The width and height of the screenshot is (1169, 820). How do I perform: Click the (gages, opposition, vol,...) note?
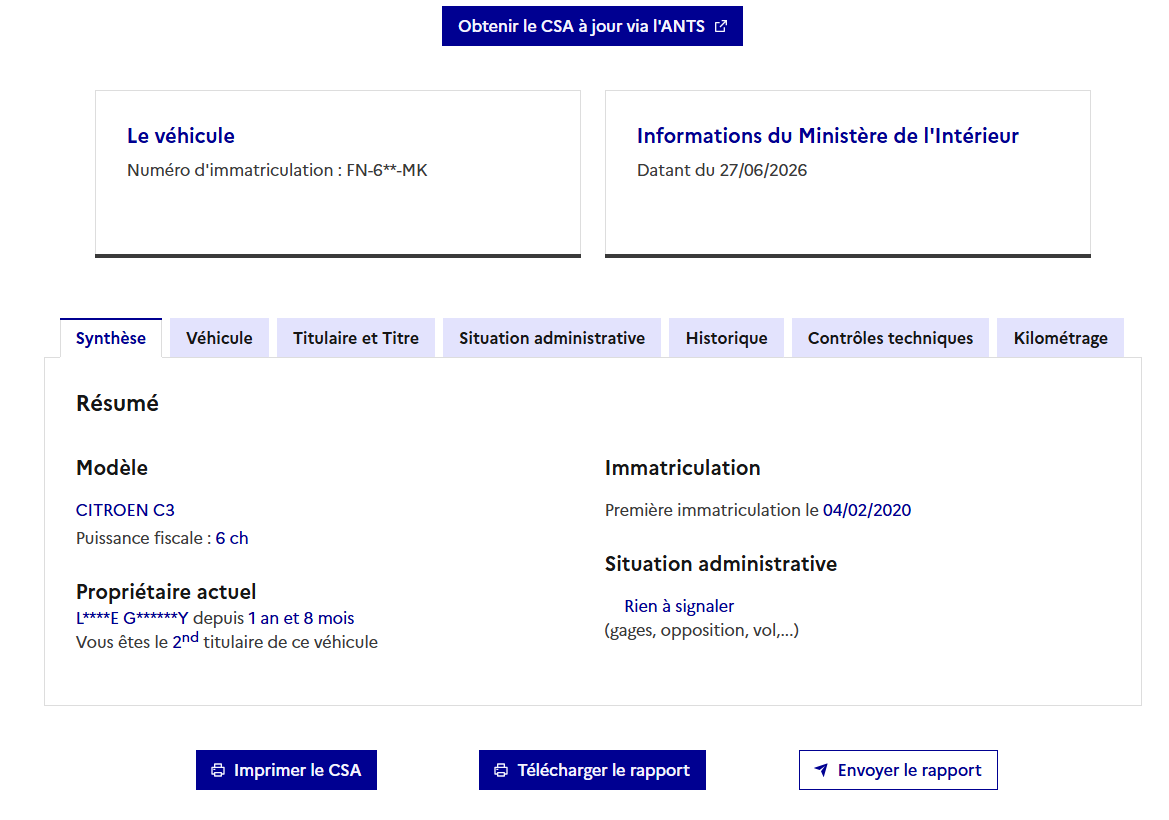coord(702,631)
